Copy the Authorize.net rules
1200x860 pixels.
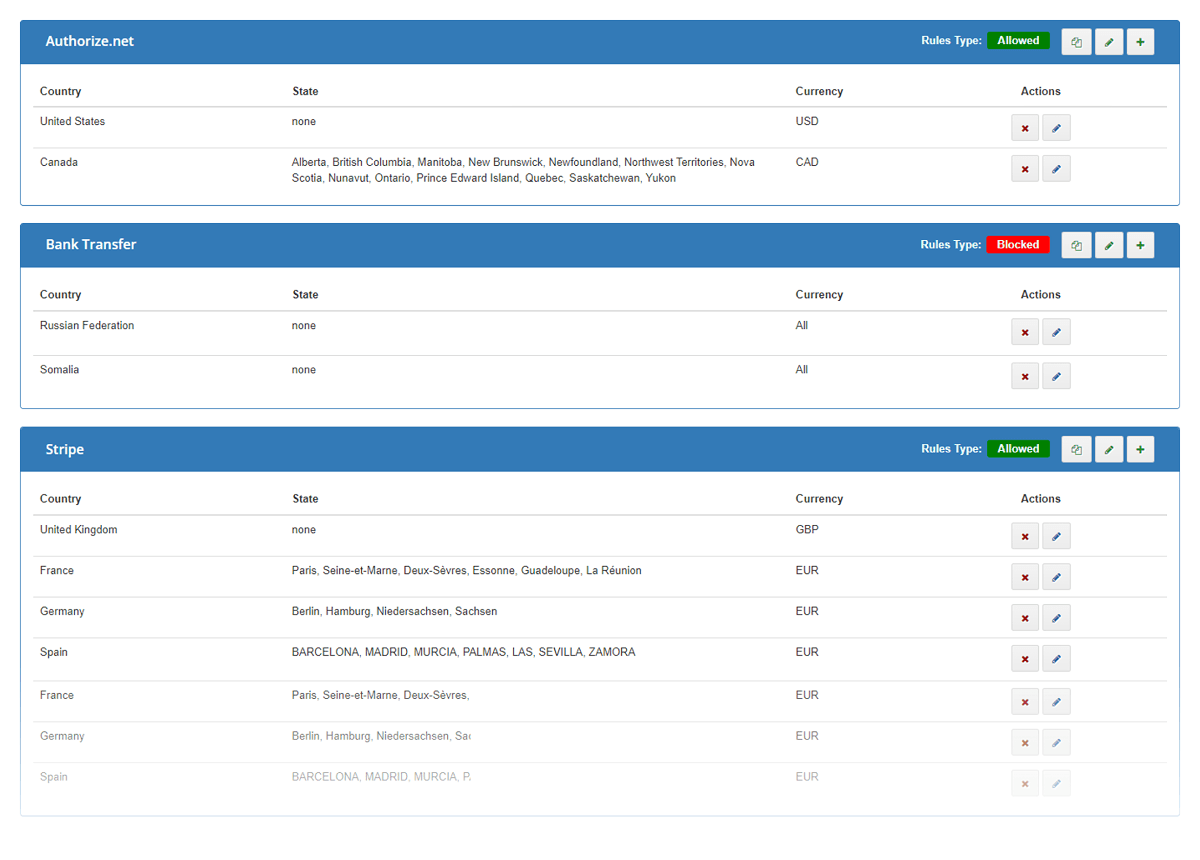pos(1076,42)
